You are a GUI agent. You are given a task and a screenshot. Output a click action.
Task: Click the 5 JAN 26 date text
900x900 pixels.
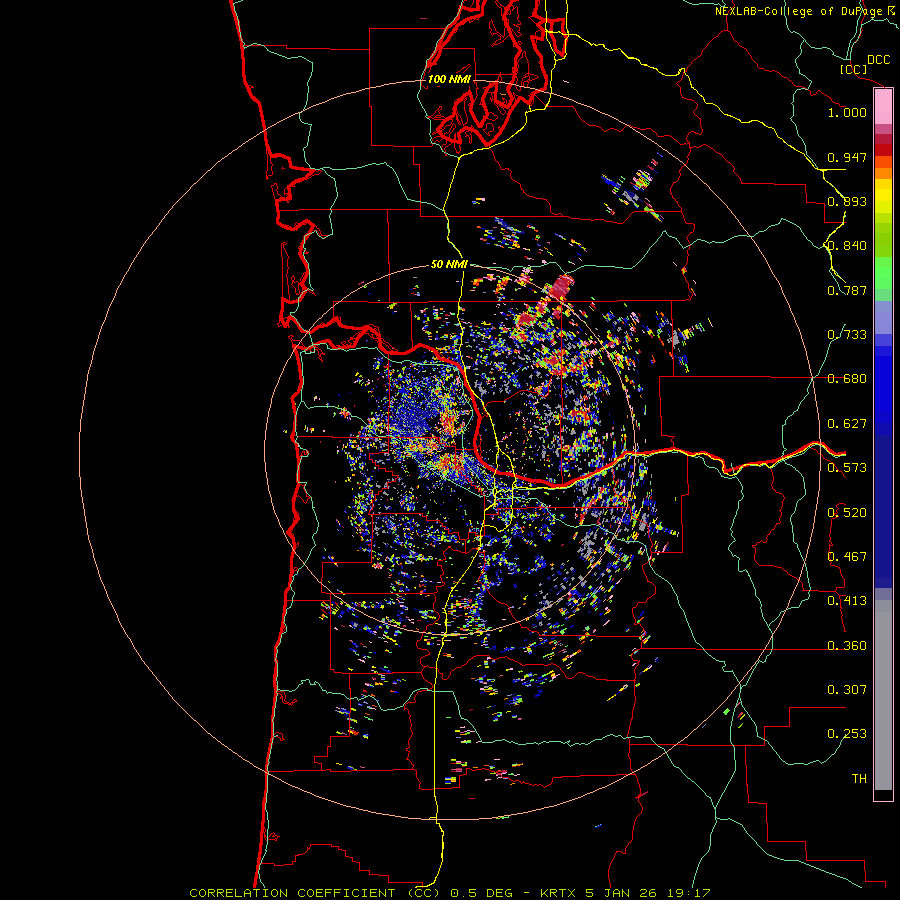[623, 893]
